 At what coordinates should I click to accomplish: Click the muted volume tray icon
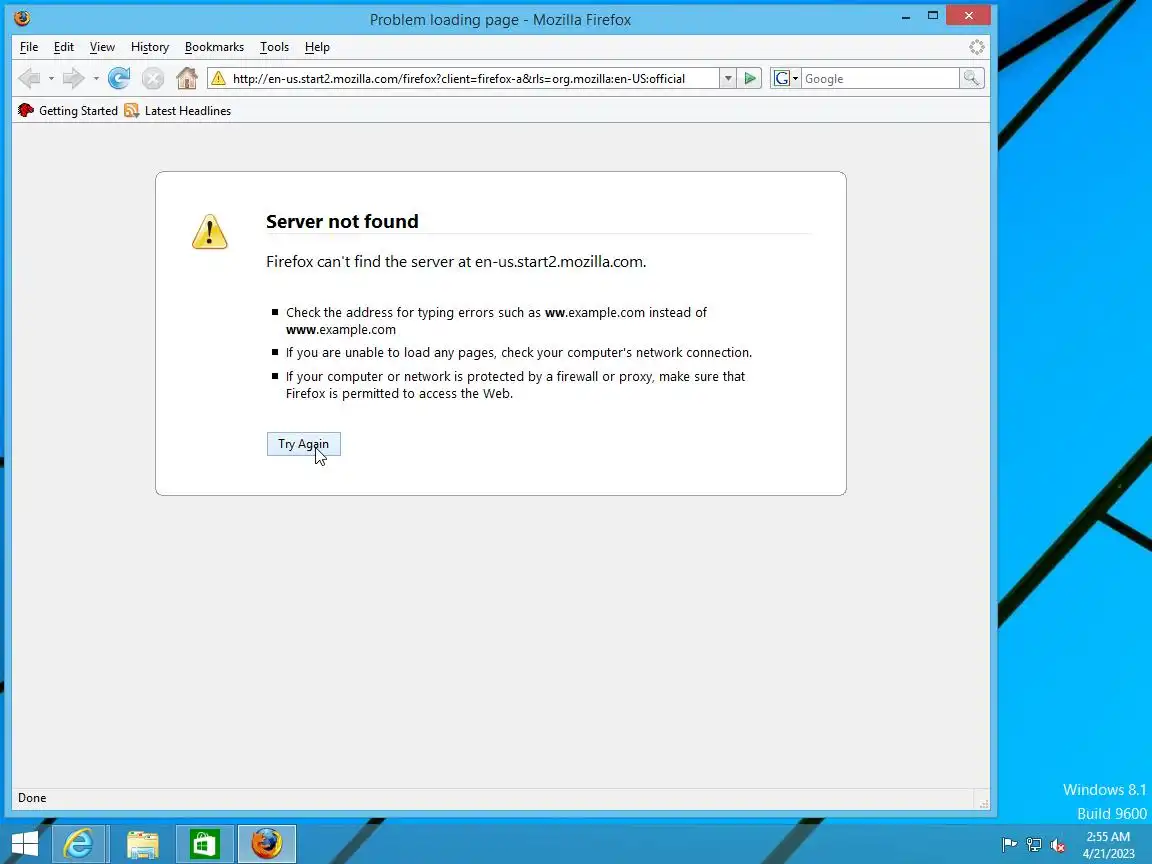pos(1058,845)
